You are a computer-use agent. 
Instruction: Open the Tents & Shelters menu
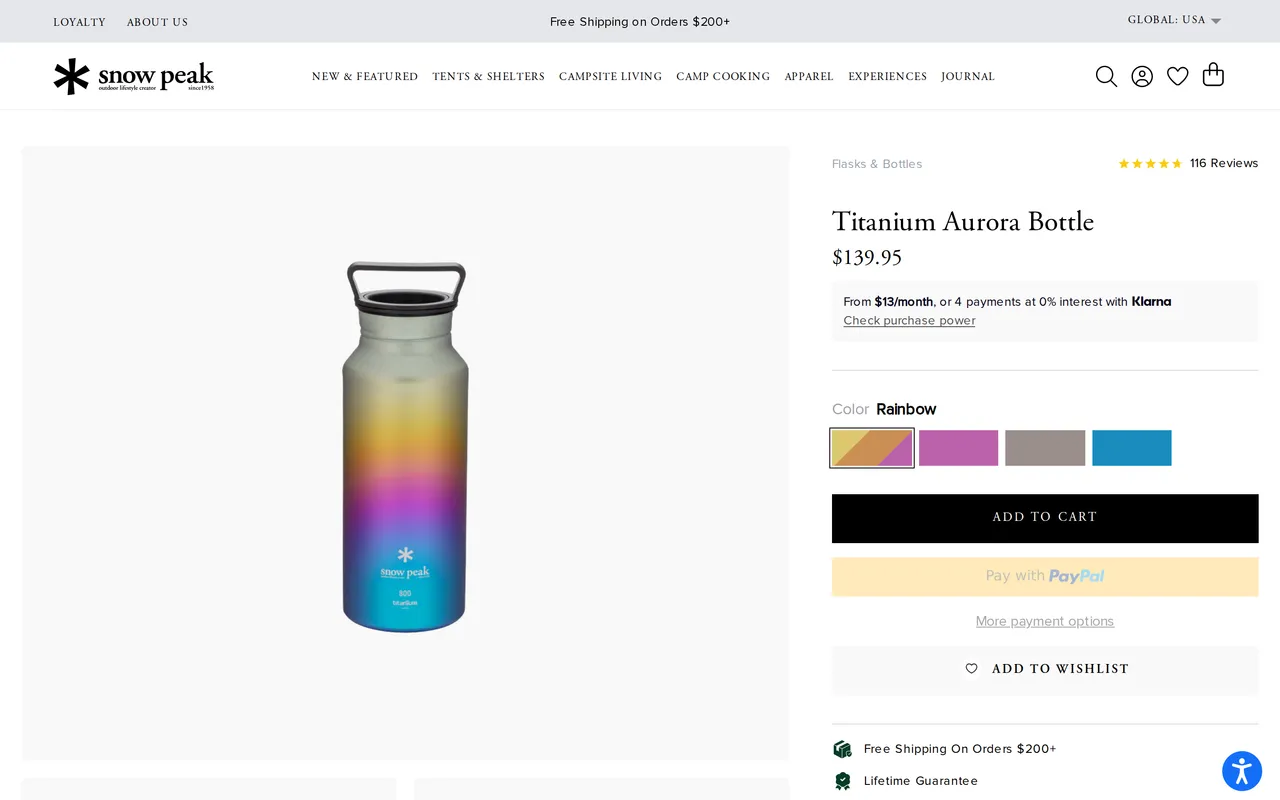click(488, 76)
